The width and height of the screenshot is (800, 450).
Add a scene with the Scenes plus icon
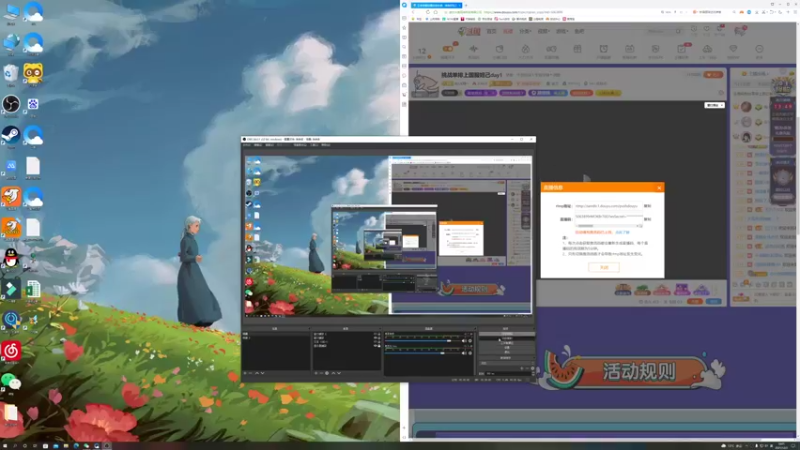245,373
